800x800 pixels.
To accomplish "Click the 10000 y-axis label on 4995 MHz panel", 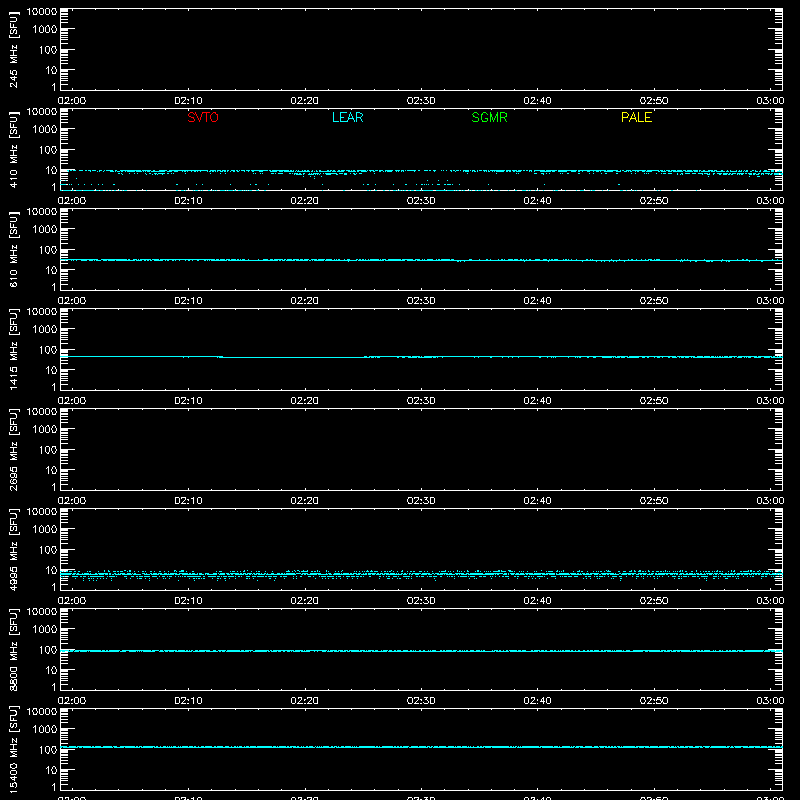I will point(42,512).
